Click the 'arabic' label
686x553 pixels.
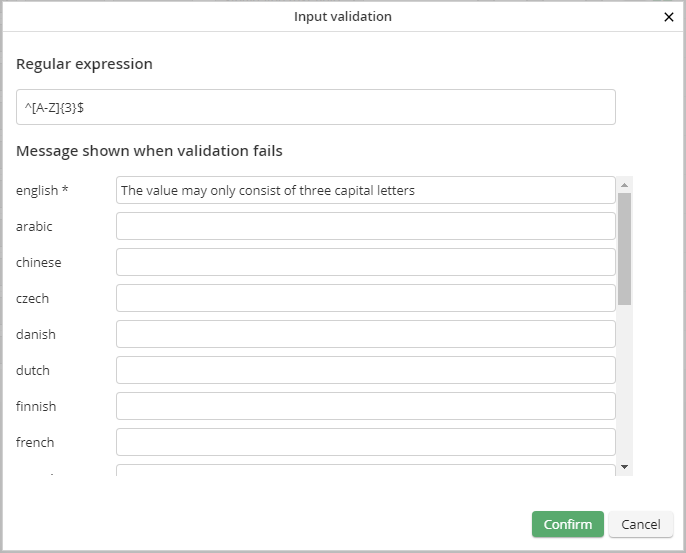tap(34, 226)
